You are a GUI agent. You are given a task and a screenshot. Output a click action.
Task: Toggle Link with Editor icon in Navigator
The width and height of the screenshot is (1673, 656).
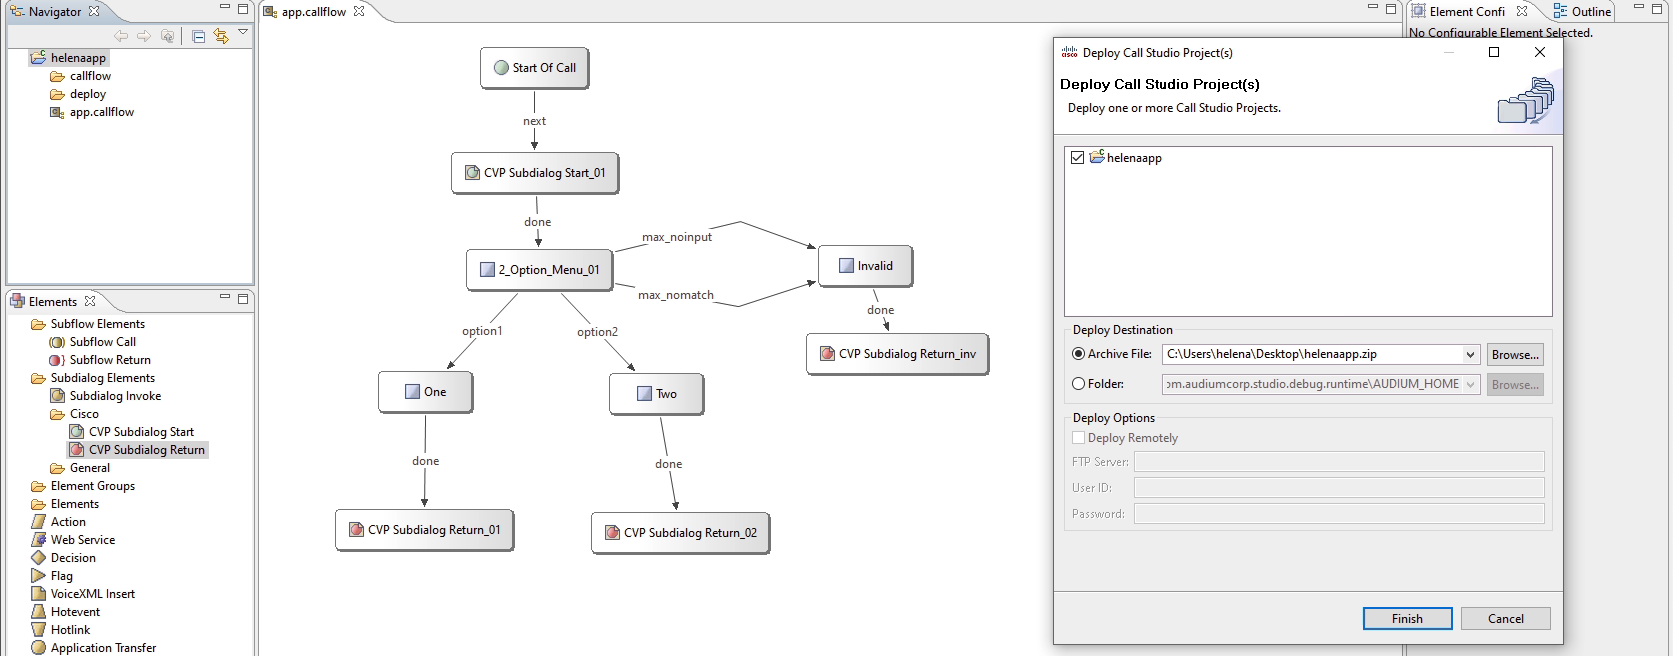(x=221, y=36)
